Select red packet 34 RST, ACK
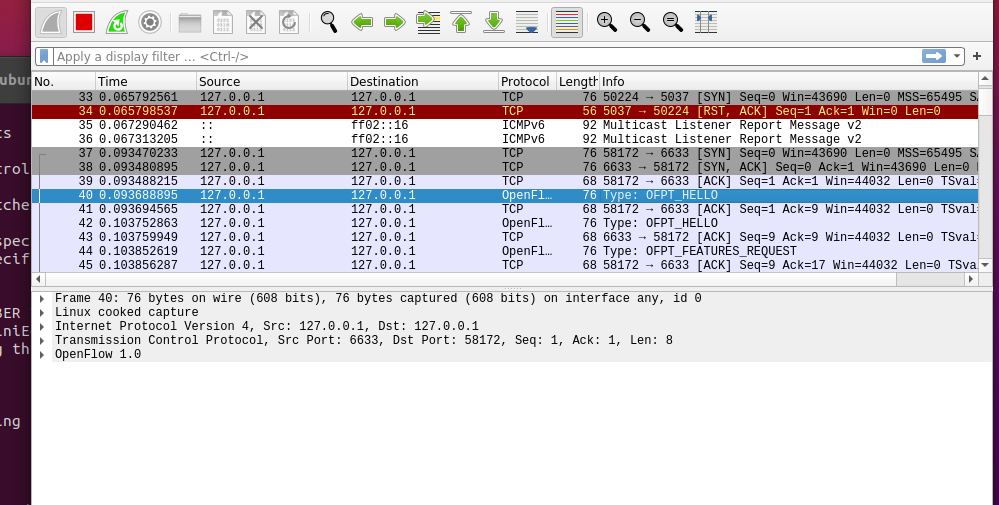This screenshot has height=505, width=999. 505,111
